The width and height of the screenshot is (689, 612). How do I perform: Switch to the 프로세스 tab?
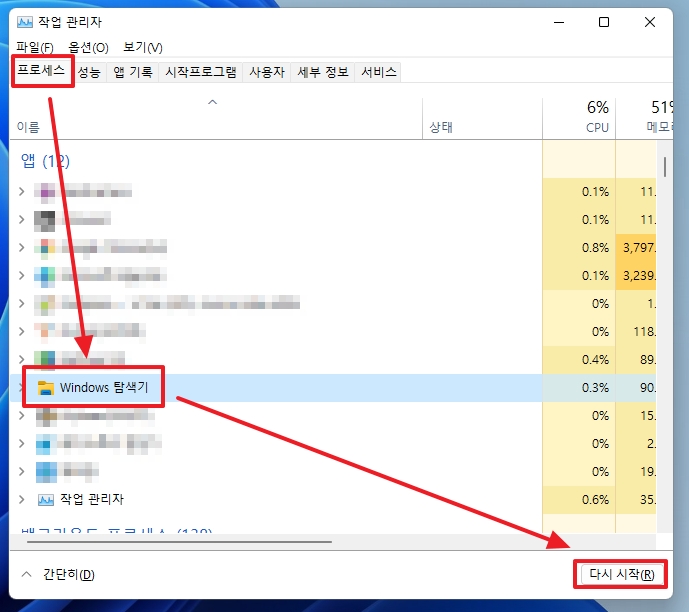[x=41, y=70]
